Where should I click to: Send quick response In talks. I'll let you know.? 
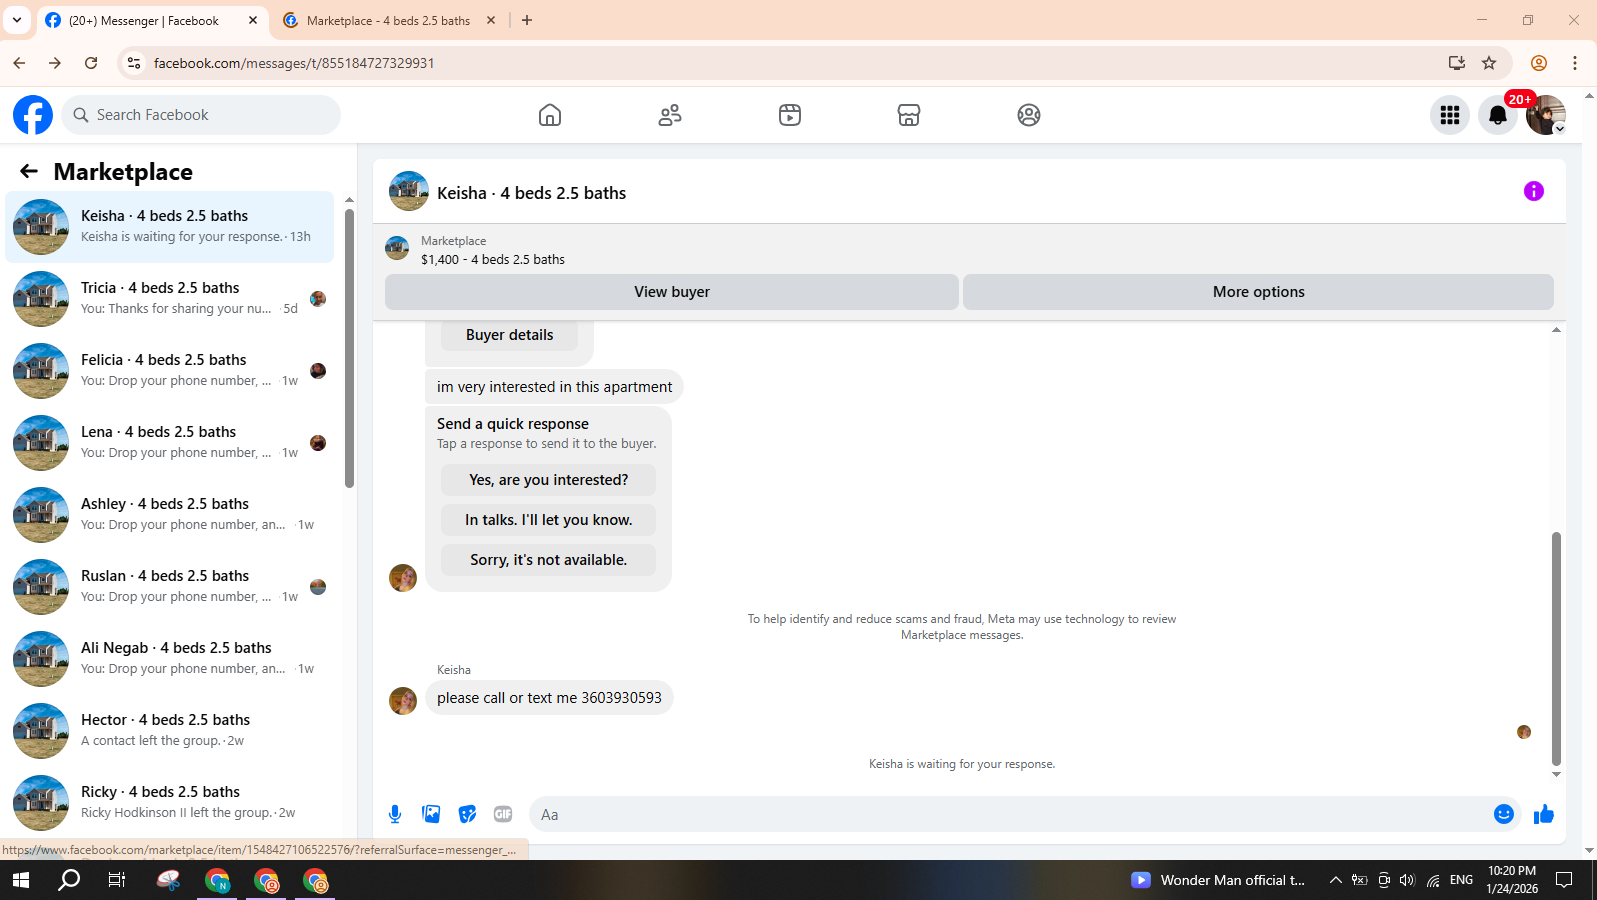point(548,520)
